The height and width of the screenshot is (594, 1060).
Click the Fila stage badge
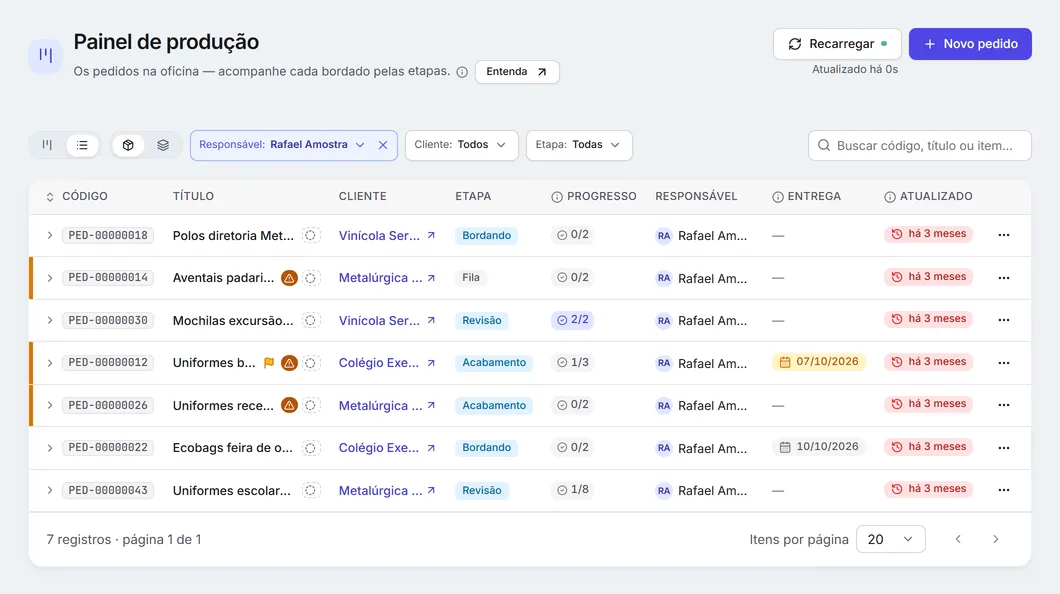471,278
